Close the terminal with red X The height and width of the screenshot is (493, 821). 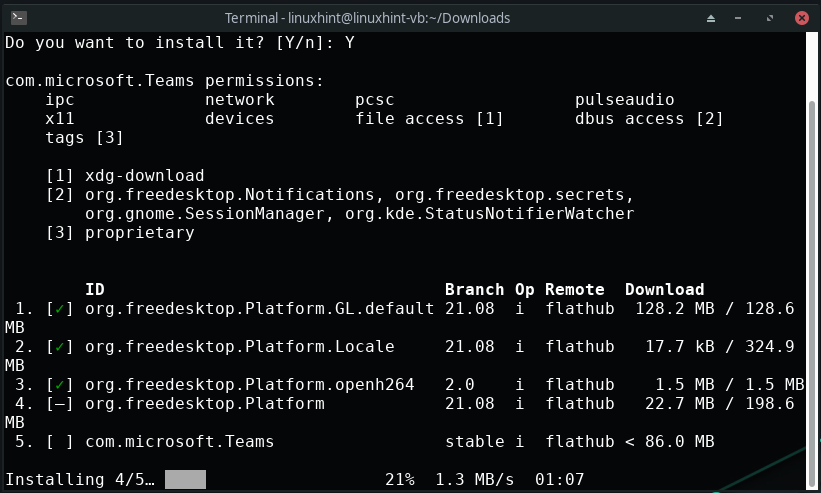tap(801, 18)
